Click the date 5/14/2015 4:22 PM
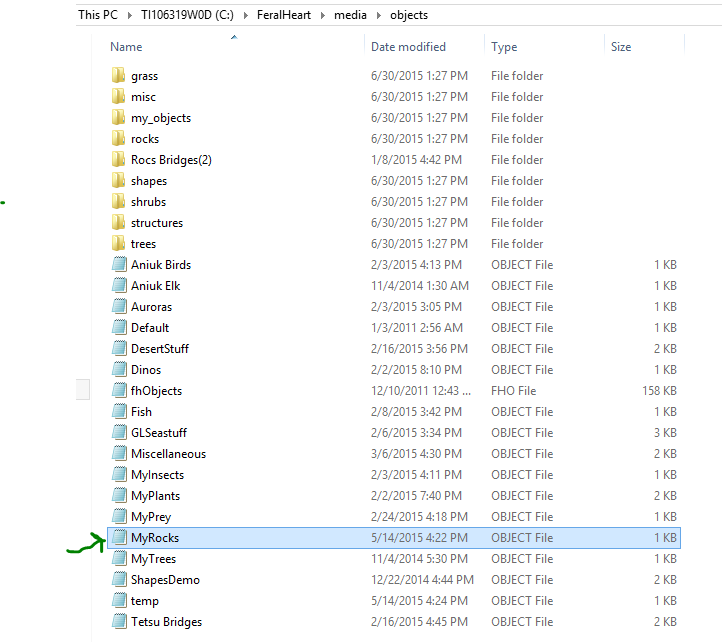The image size is (722, 642). 419,537
